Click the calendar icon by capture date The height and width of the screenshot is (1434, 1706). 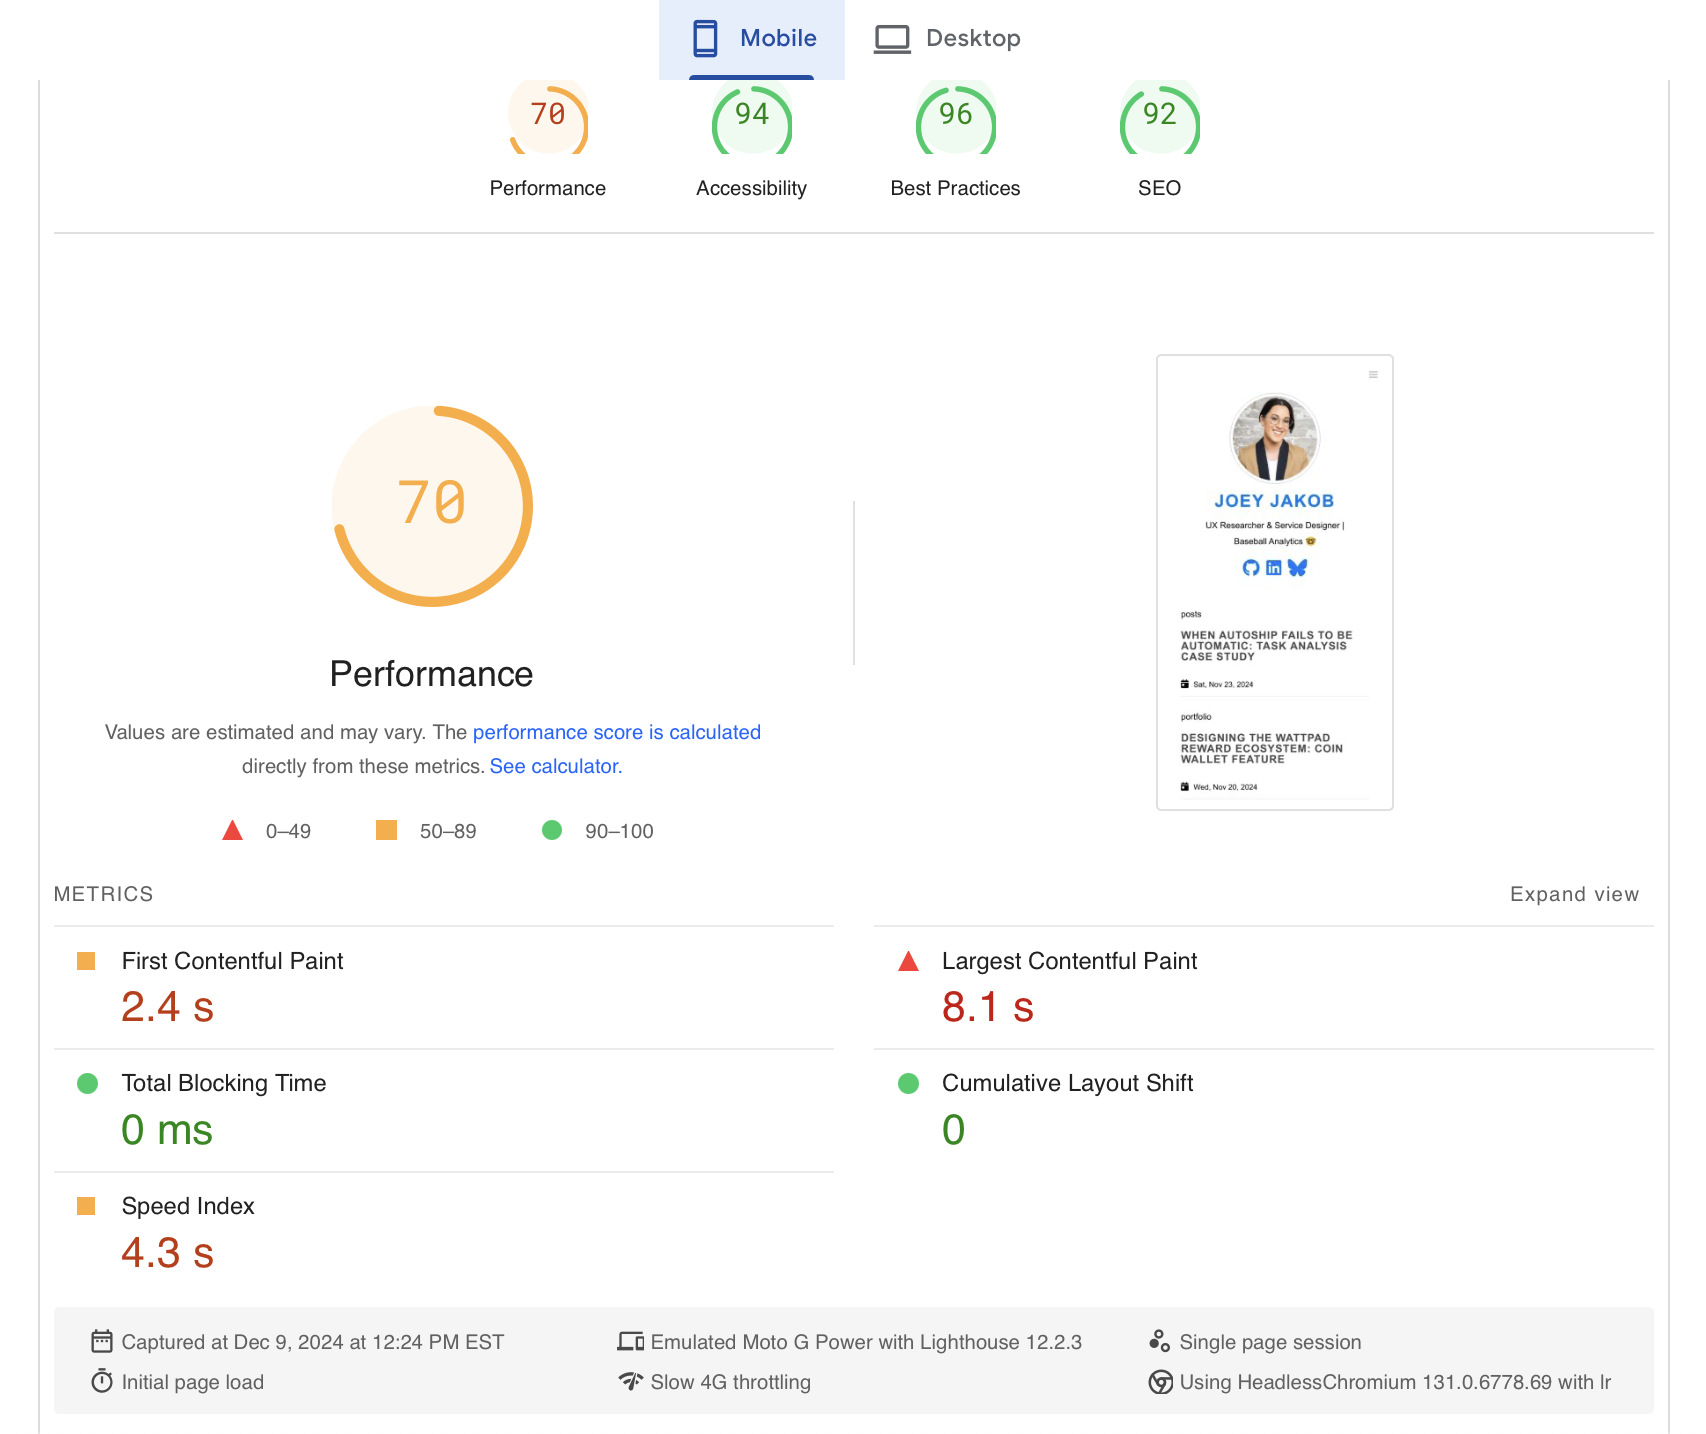[x=102, y=1341]
